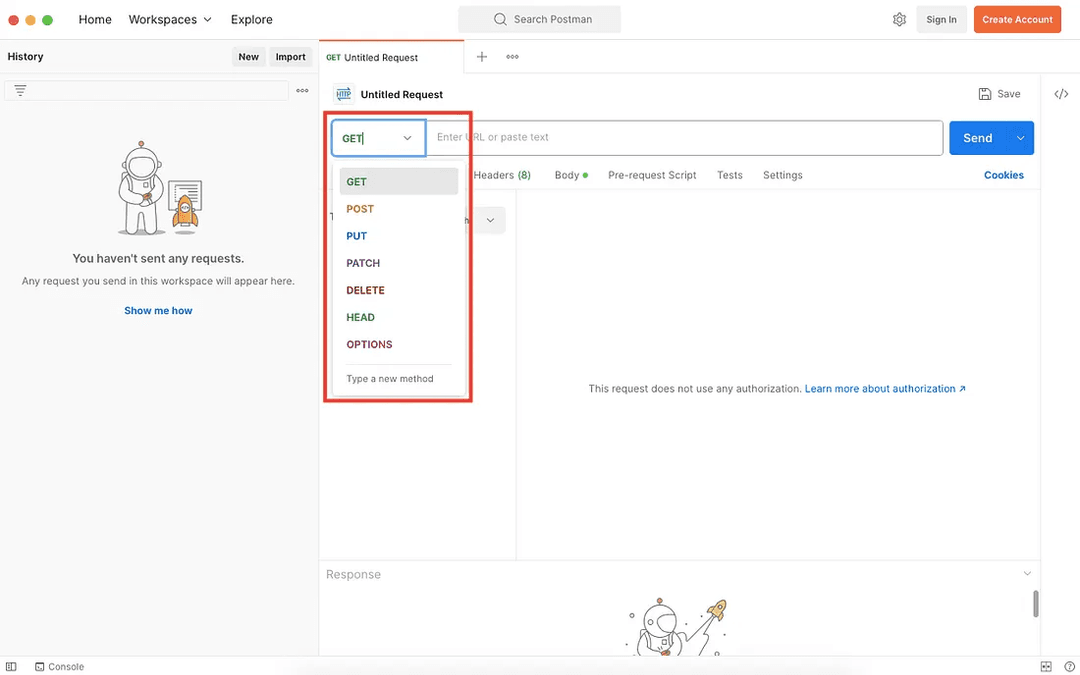Open Learn more about authorization link
The image size is (1080, 675).
click(885, 388)
